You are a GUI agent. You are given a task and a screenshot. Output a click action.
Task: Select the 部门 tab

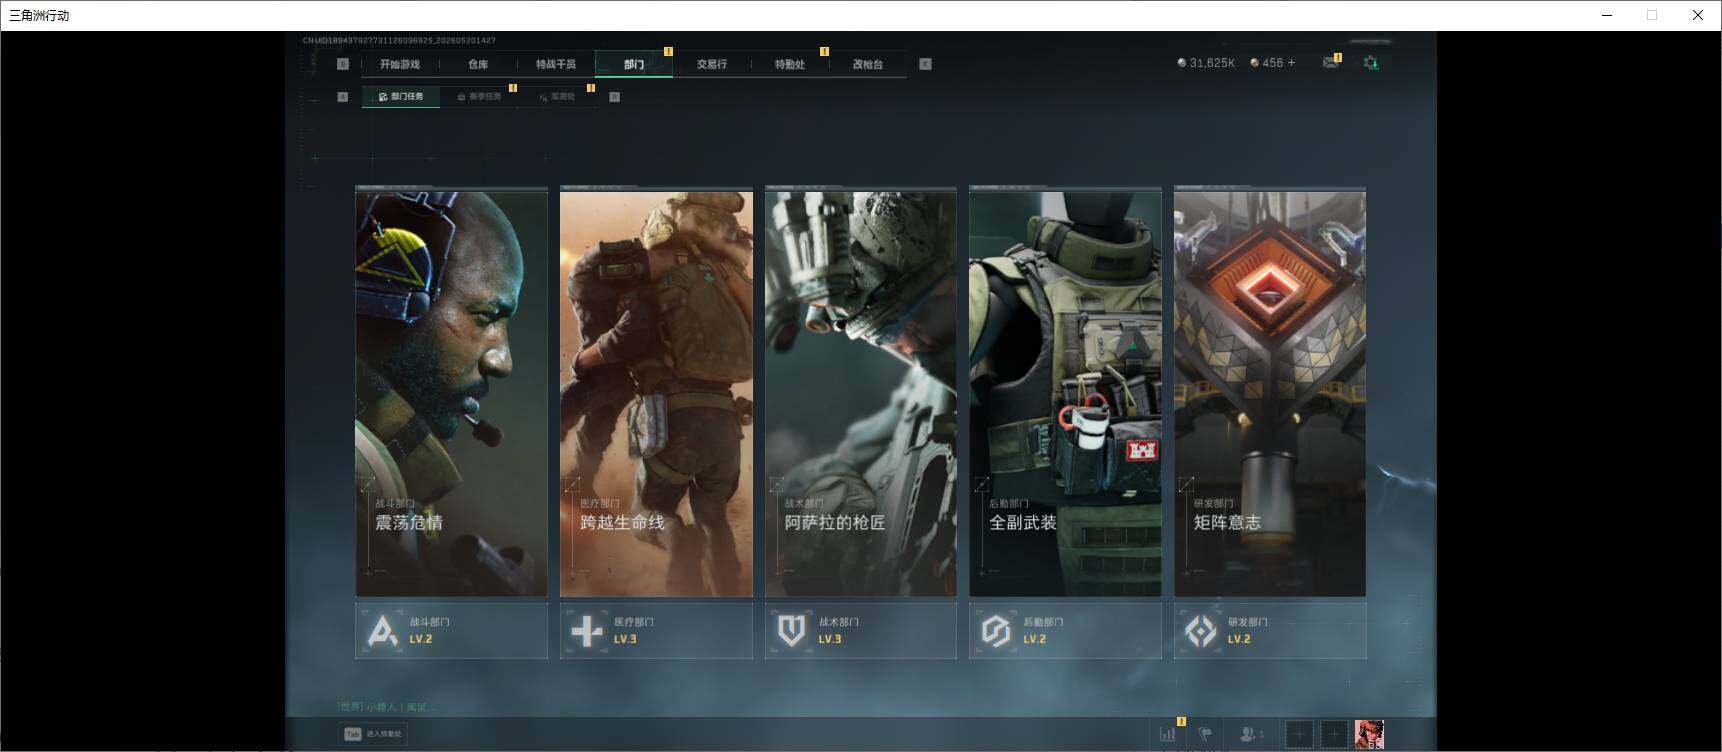pyautogui.click(x=634, y=64)
